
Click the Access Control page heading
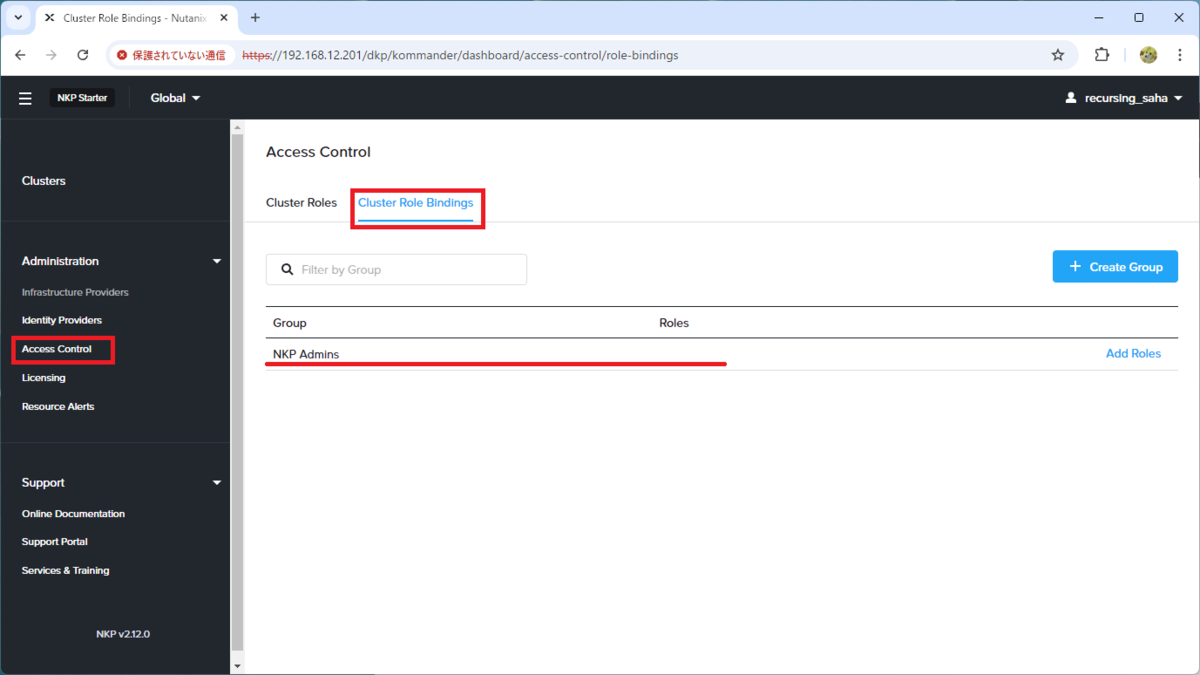[x=318, y=152]
